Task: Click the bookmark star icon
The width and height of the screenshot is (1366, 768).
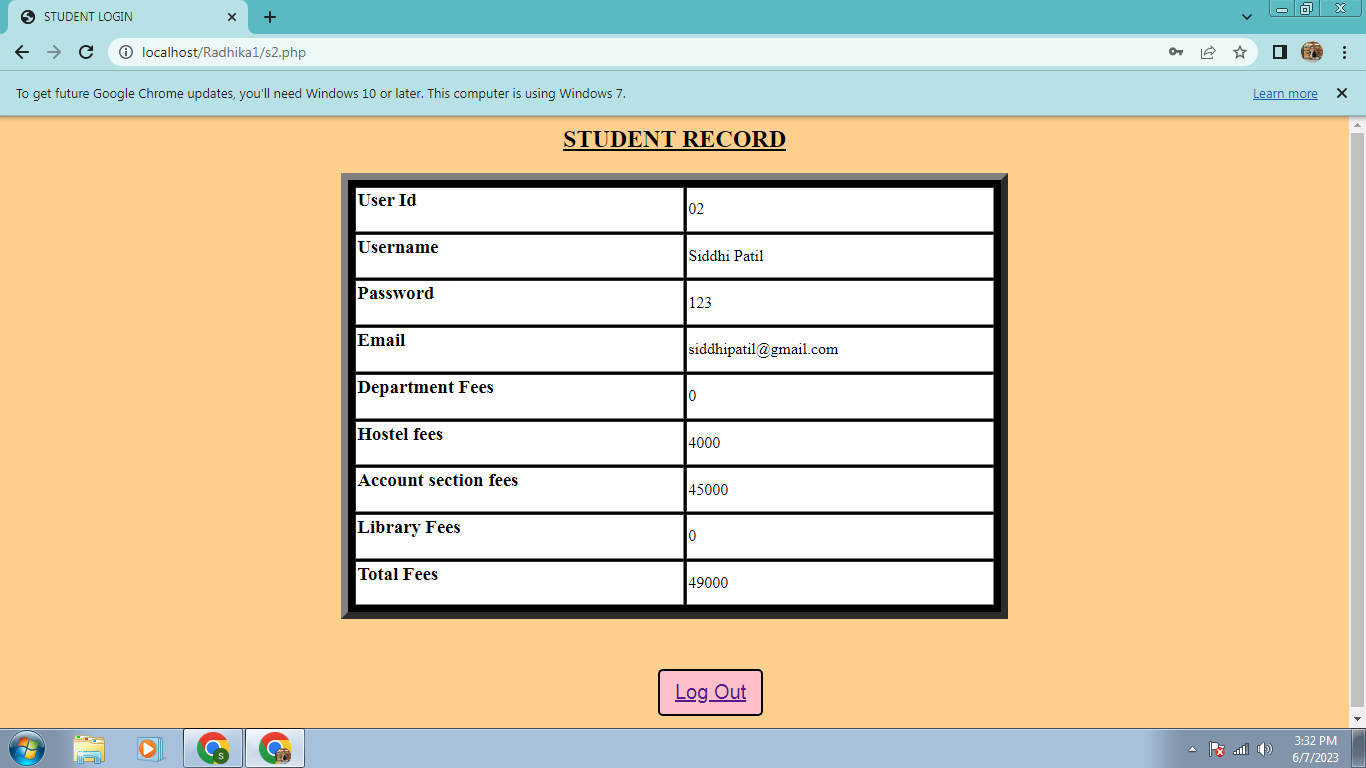Action: 1240,52
